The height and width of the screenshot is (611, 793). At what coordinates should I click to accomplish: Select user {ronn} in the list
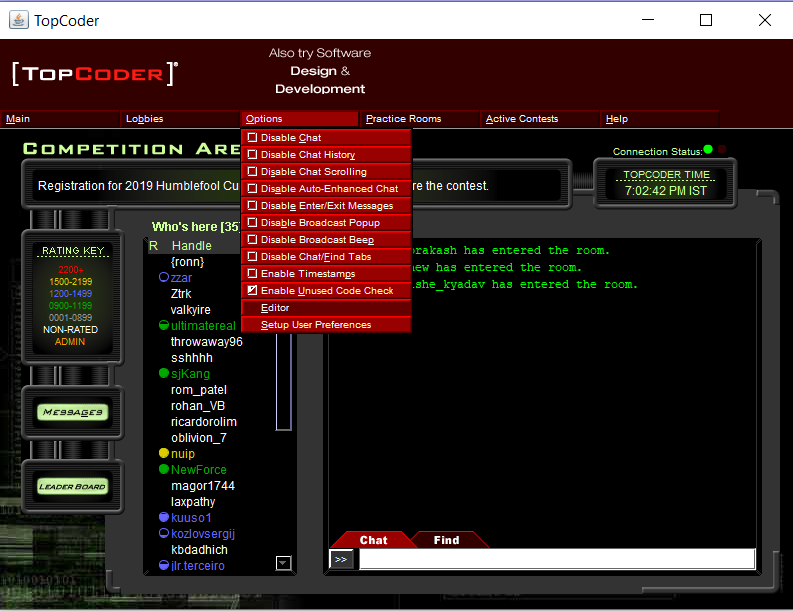[x=188, y=262]
